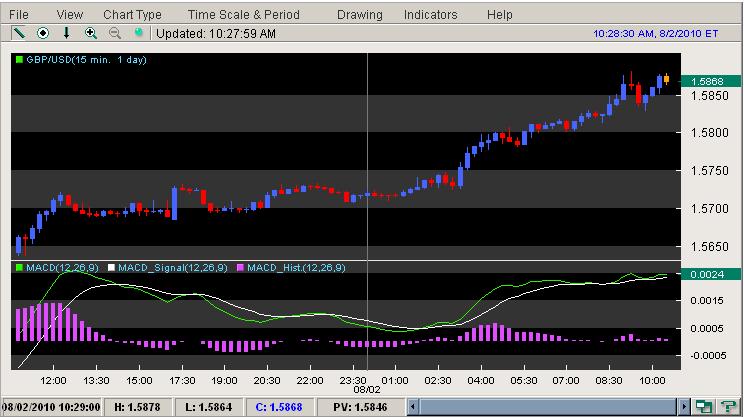
Task: Click the L: 1.5864 status field
Action: 209,407
